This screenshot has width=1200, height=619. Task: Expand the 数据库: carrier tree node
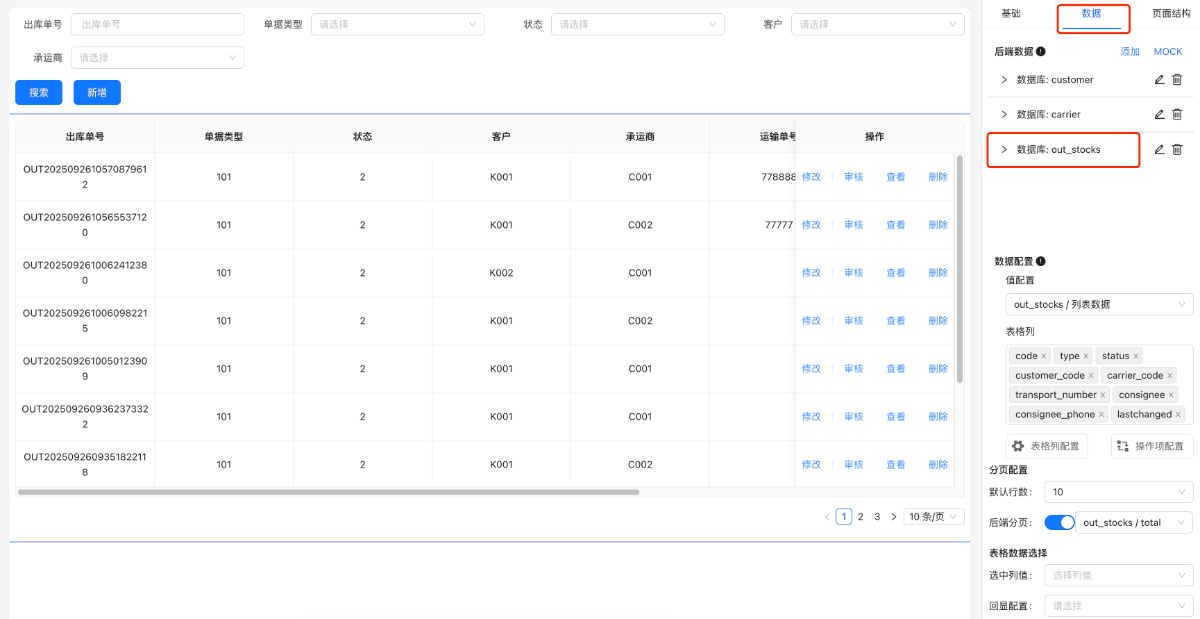point(1004,115)
